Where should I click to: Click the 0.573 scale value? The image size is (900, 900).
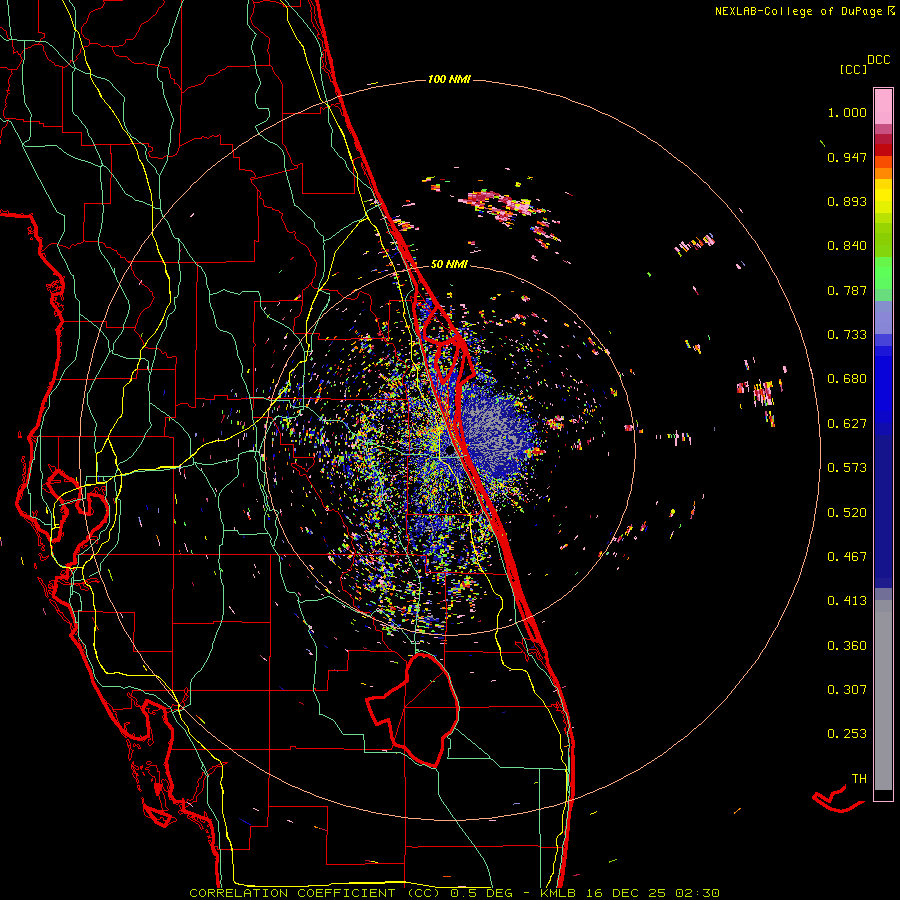coord(847,468)
